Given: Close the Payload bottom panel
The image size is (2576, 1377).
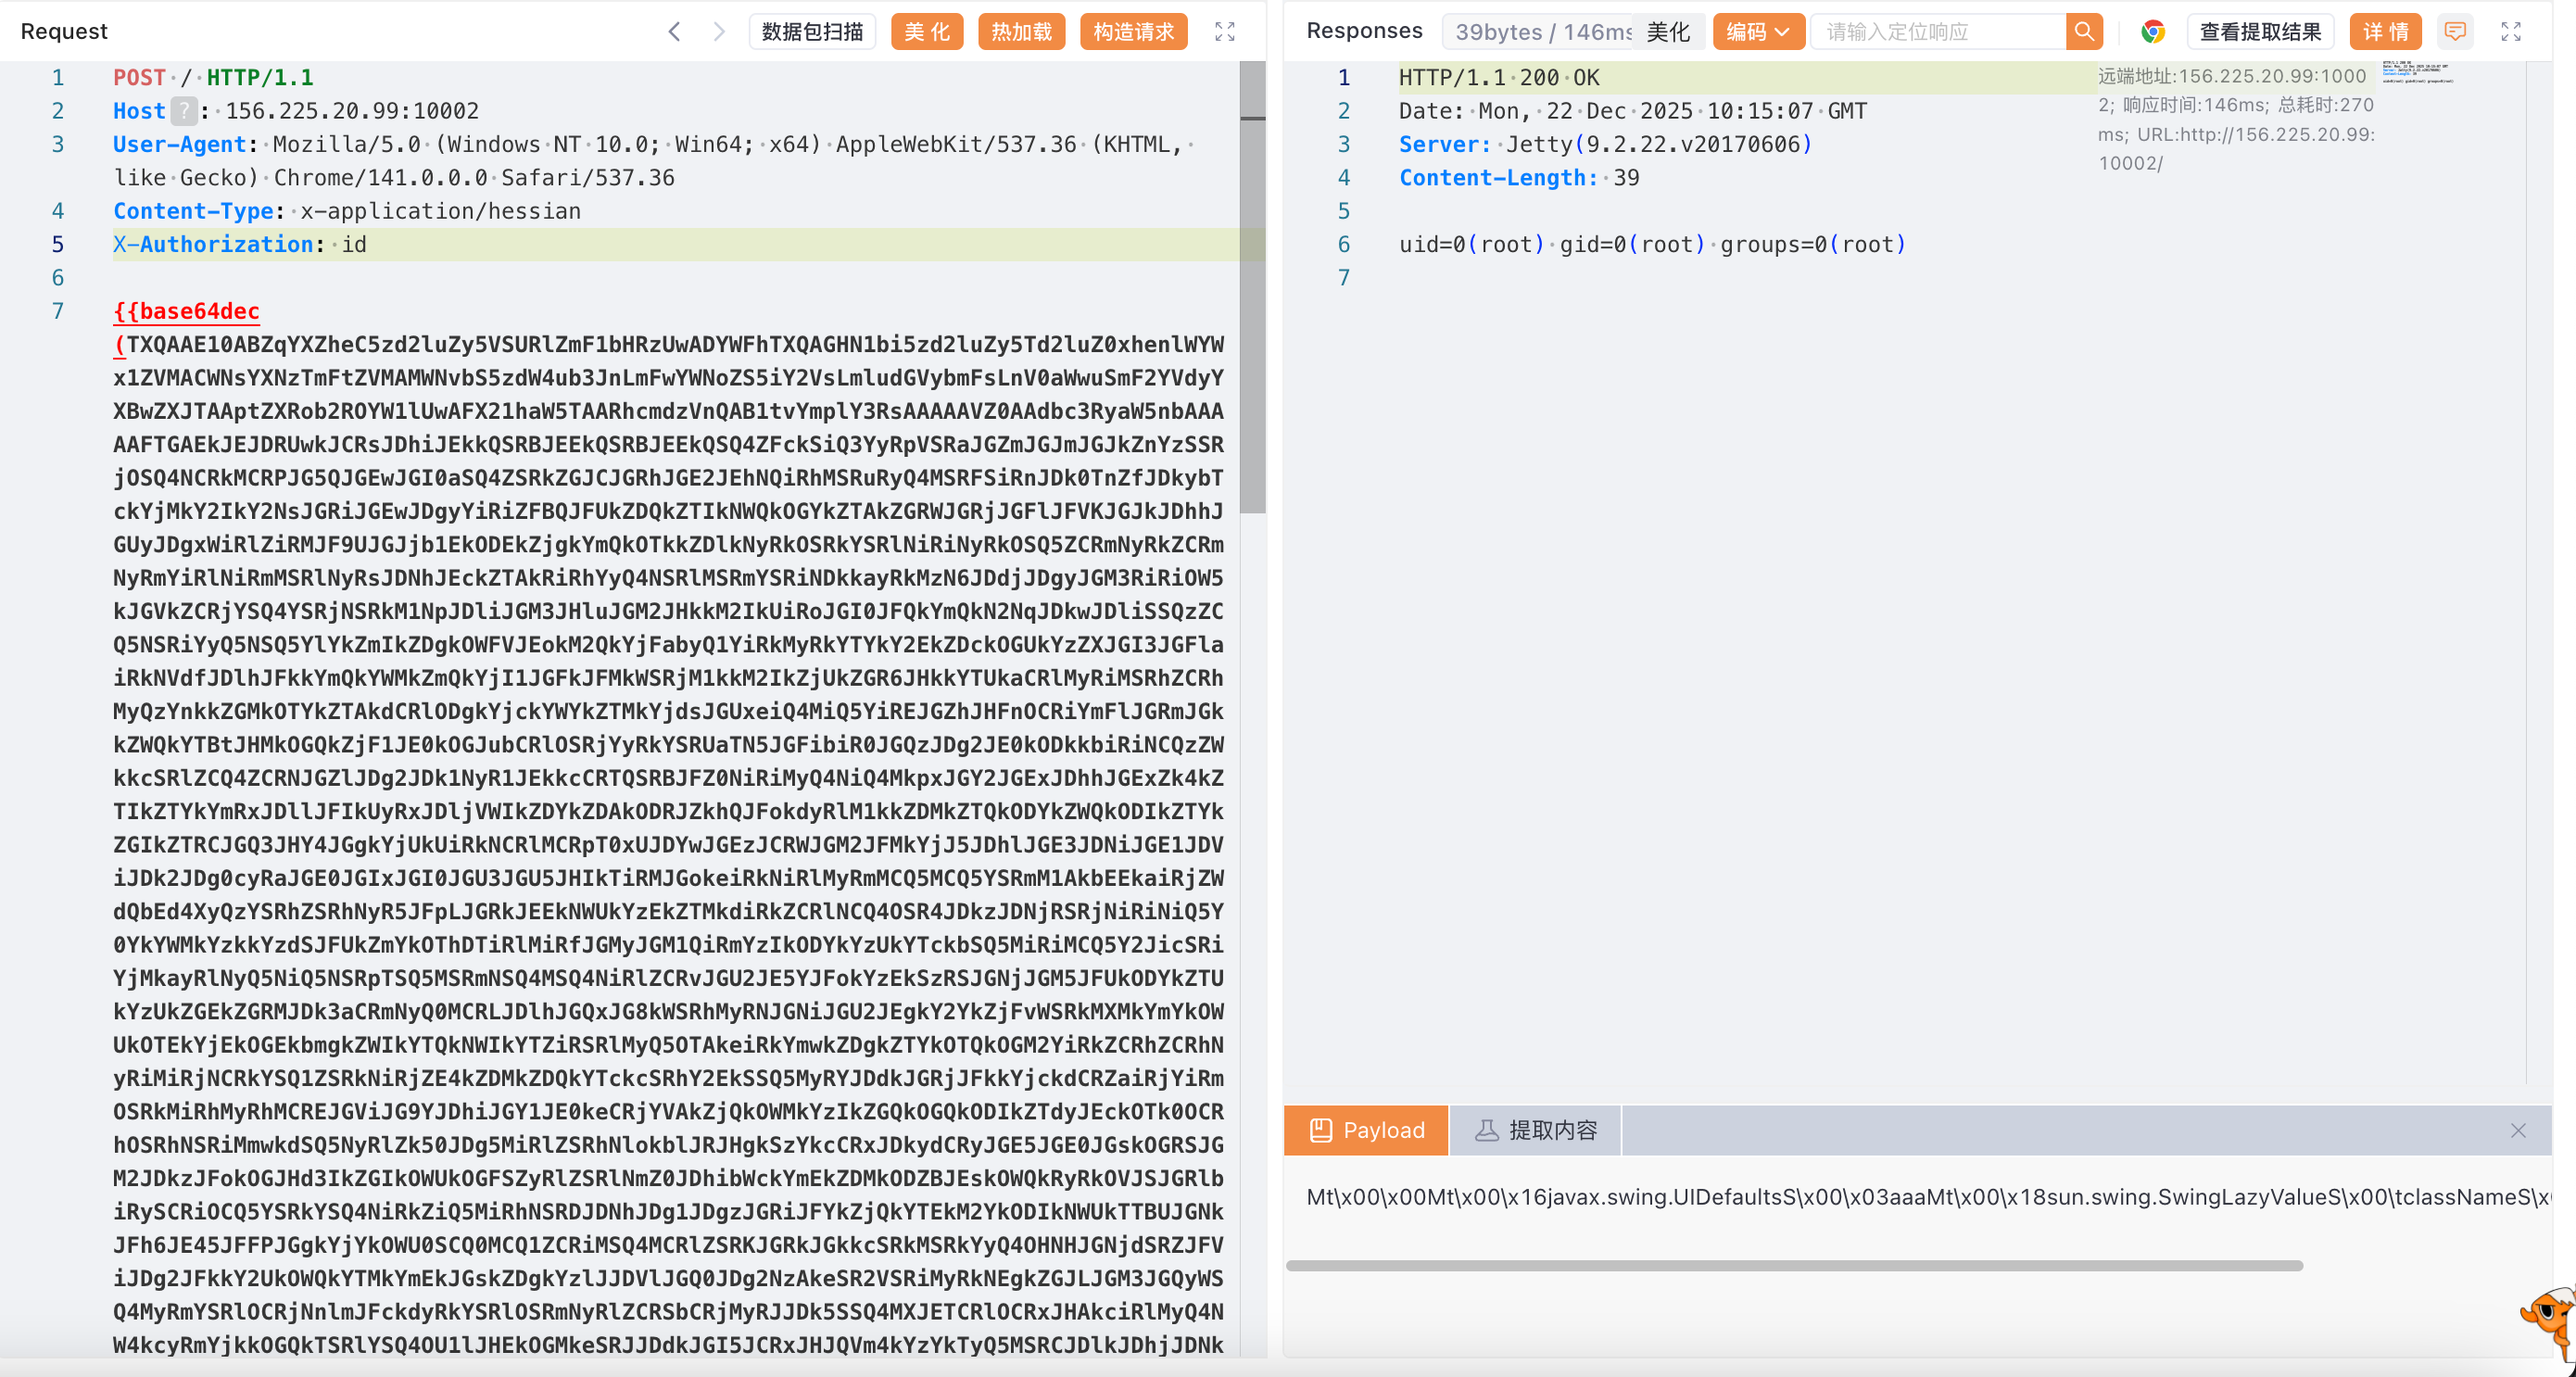Looking at the screenshot, I should click(x=2517, y=1130).
